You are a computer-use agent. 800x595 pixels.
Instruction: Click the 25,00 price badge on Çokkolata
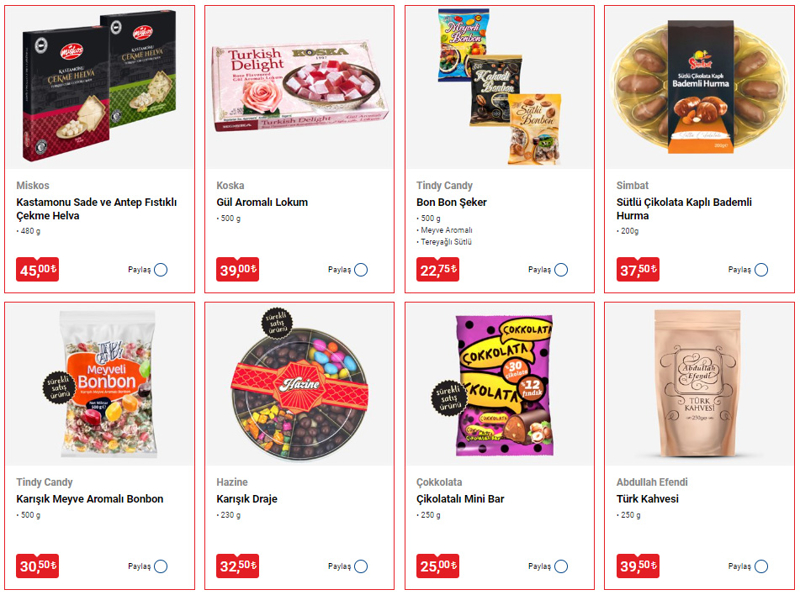(x=437, y=565)
